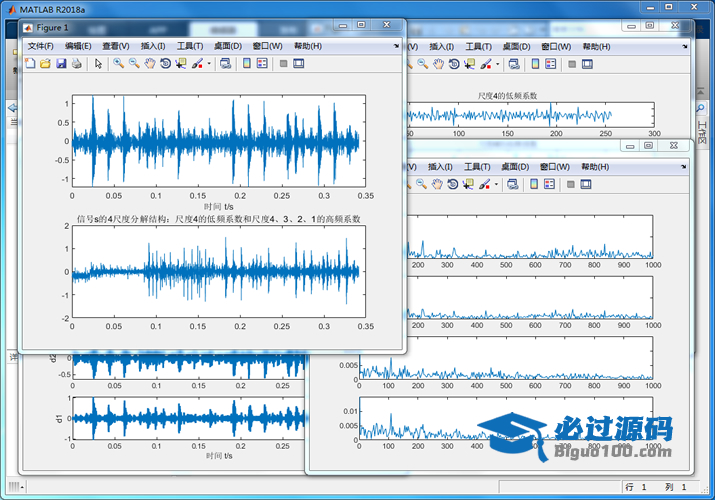The width and height of the screenshot is (715, 500).
Task: Click 尺度4的低频系数 plot title
Action: coord(507,96)
